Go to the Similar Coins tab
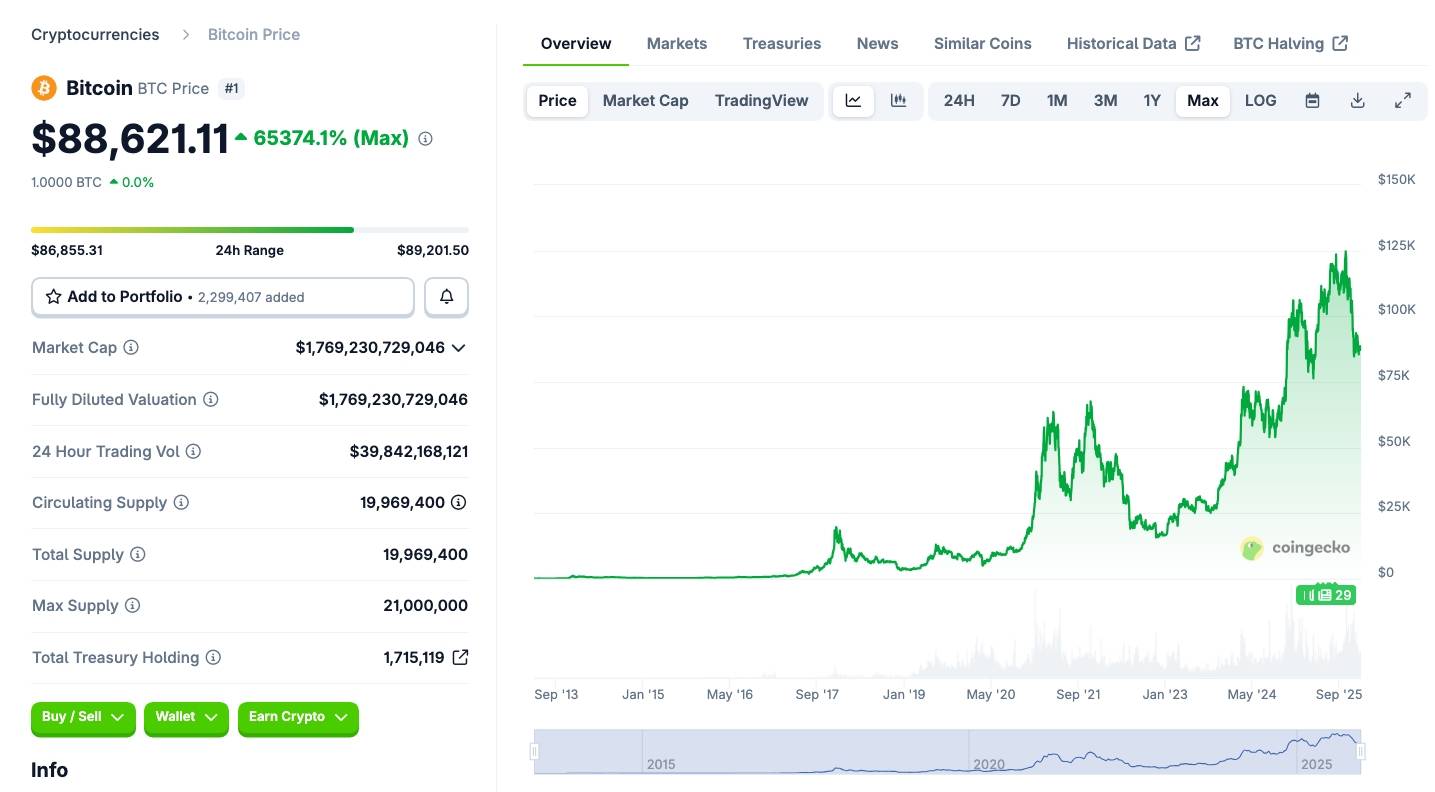This screenshot has width=1435, height=792. 982,43
